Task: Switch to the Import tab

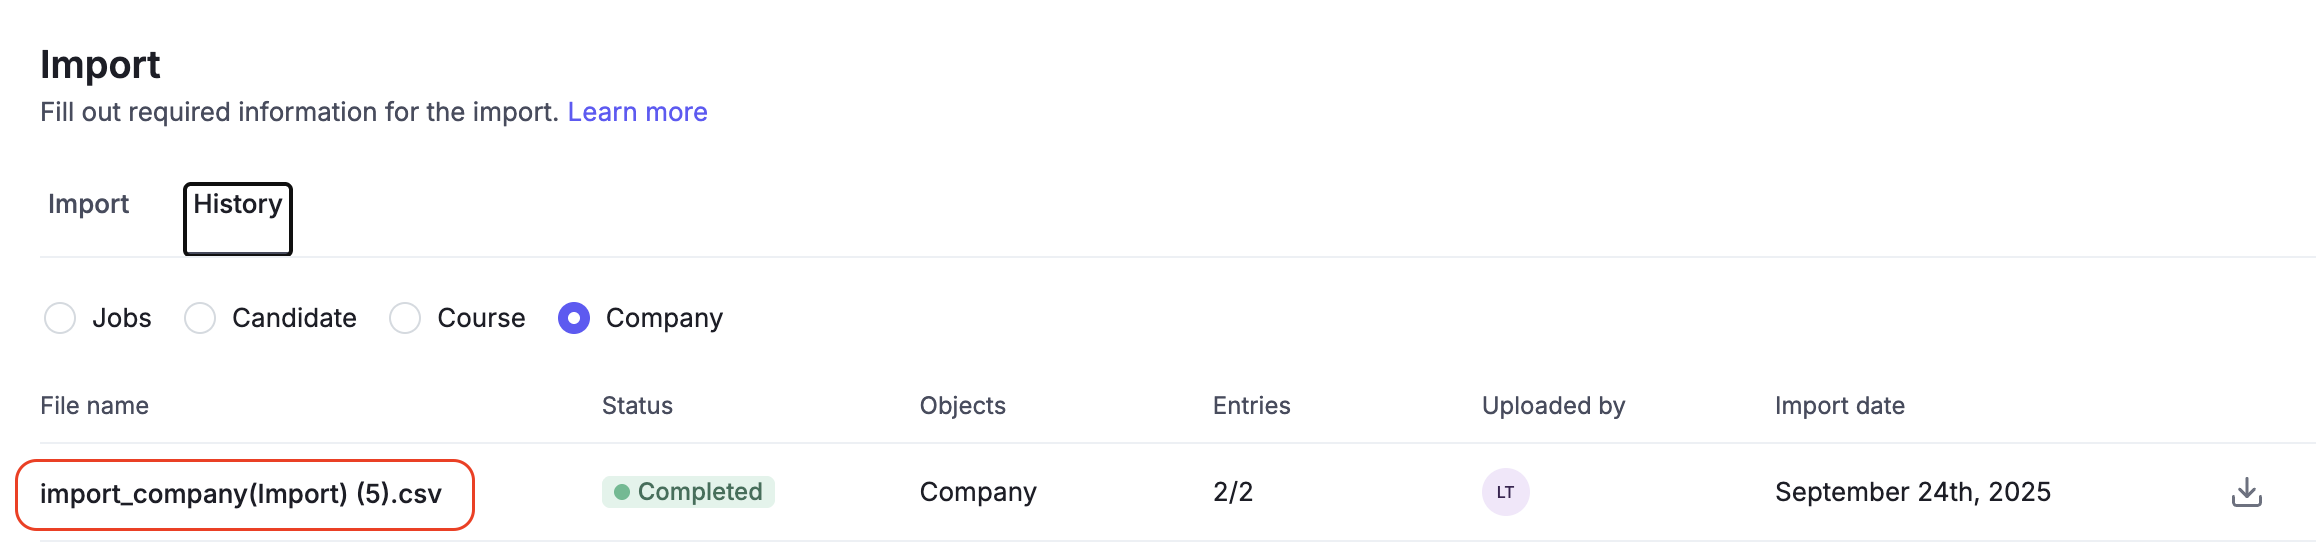Action: click(88, 204)
